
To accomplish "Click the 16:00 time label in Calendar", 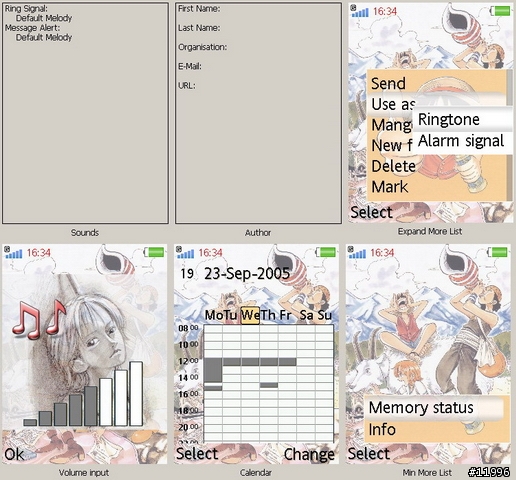I will (x=188, y=394).
